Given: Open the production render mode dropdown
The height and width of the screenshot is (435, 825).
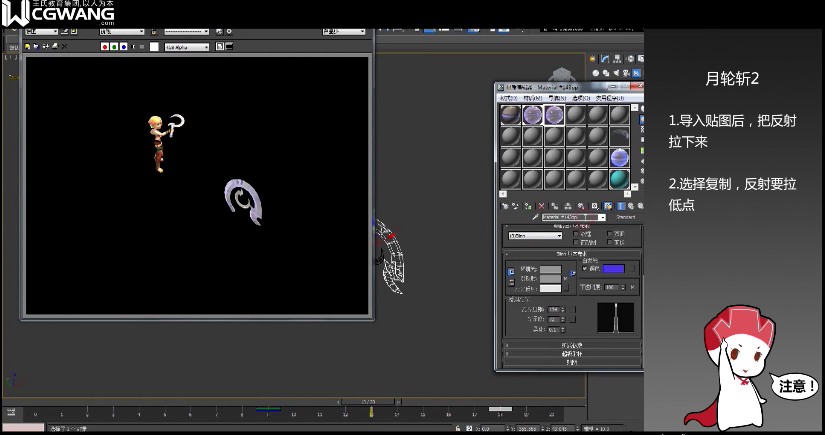Looking at the screenshot, I should pyautogui.click(x=344, y=32).
